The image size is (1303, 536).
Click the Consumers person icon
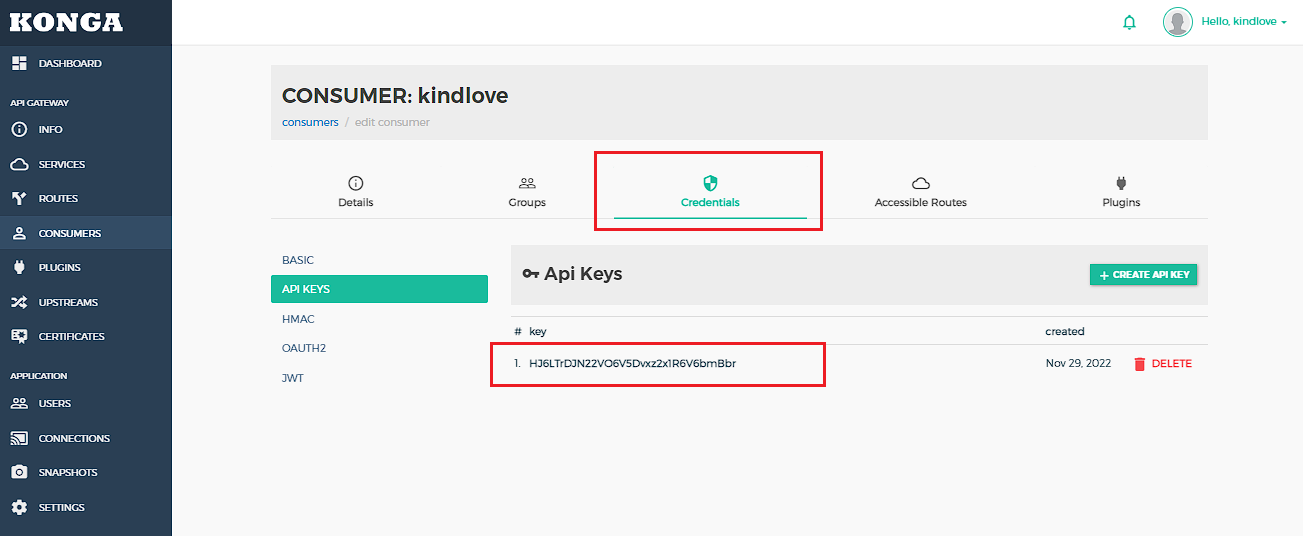click(x=19, y=233)
